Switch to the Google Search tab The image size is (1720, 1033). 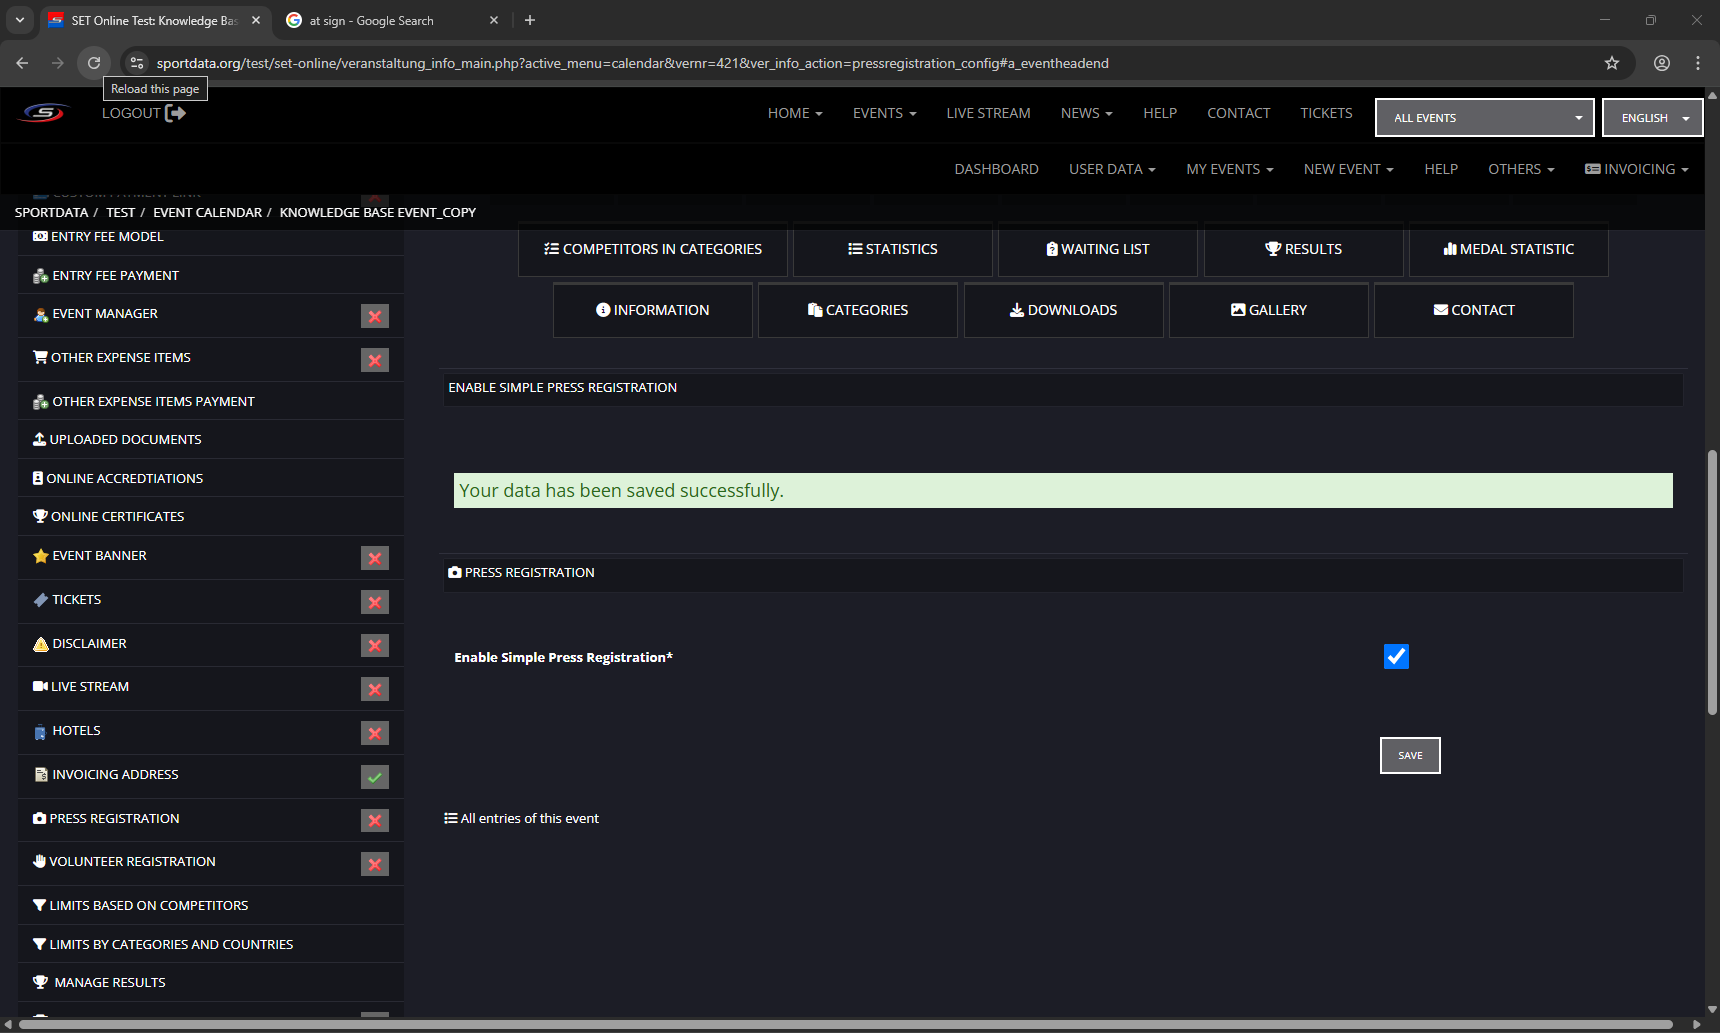[390, 20]
